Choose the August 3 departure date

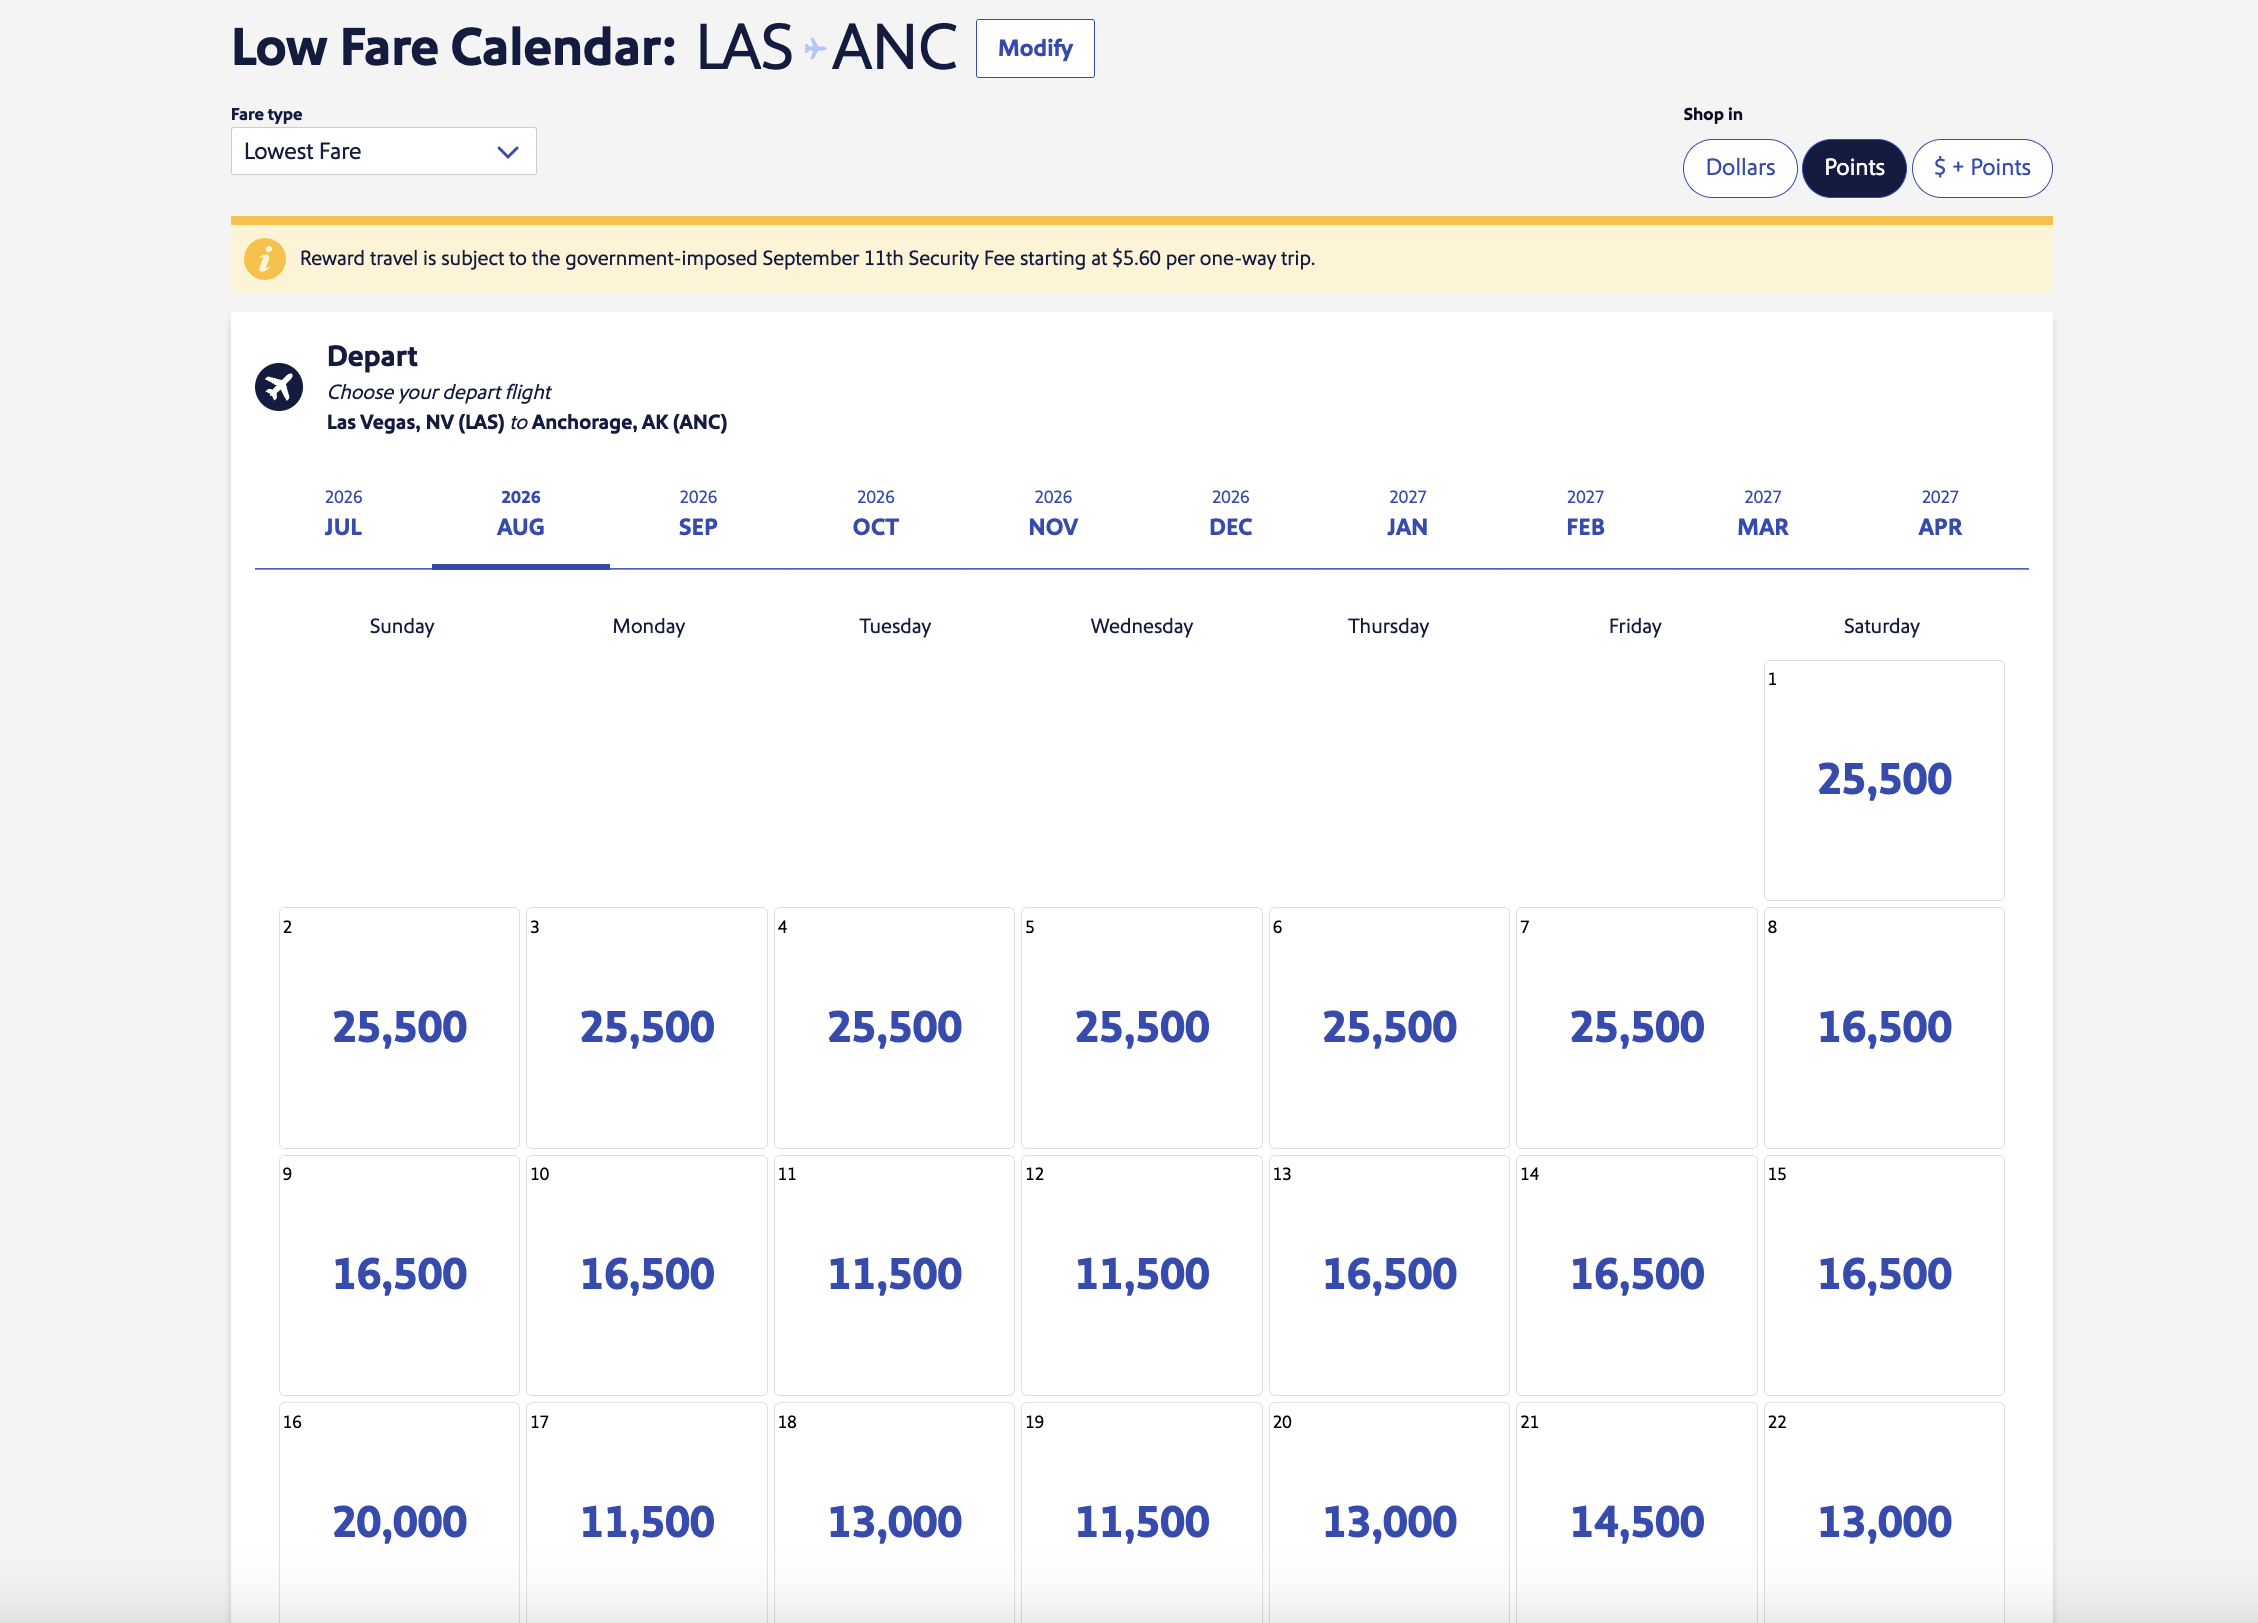647,1028
